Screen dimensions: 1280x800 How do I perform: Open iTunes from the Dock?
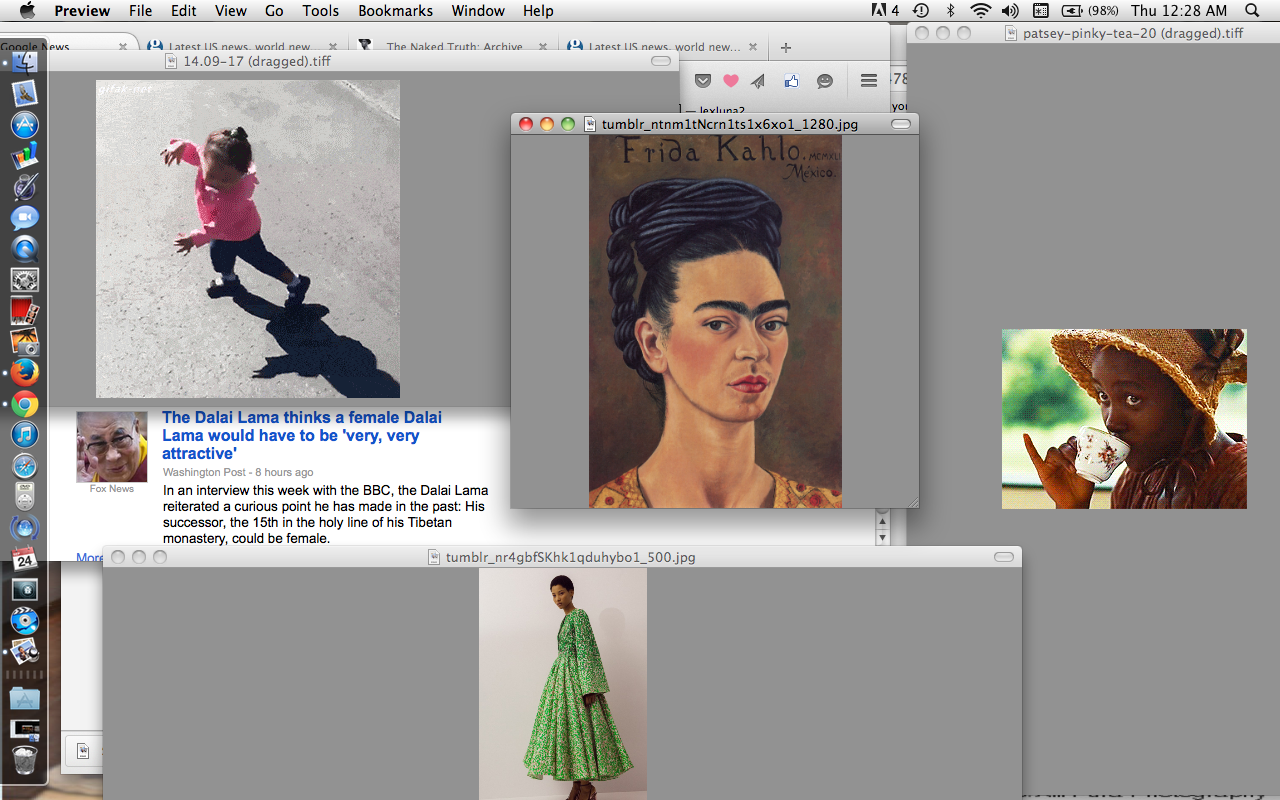point(25,435)
